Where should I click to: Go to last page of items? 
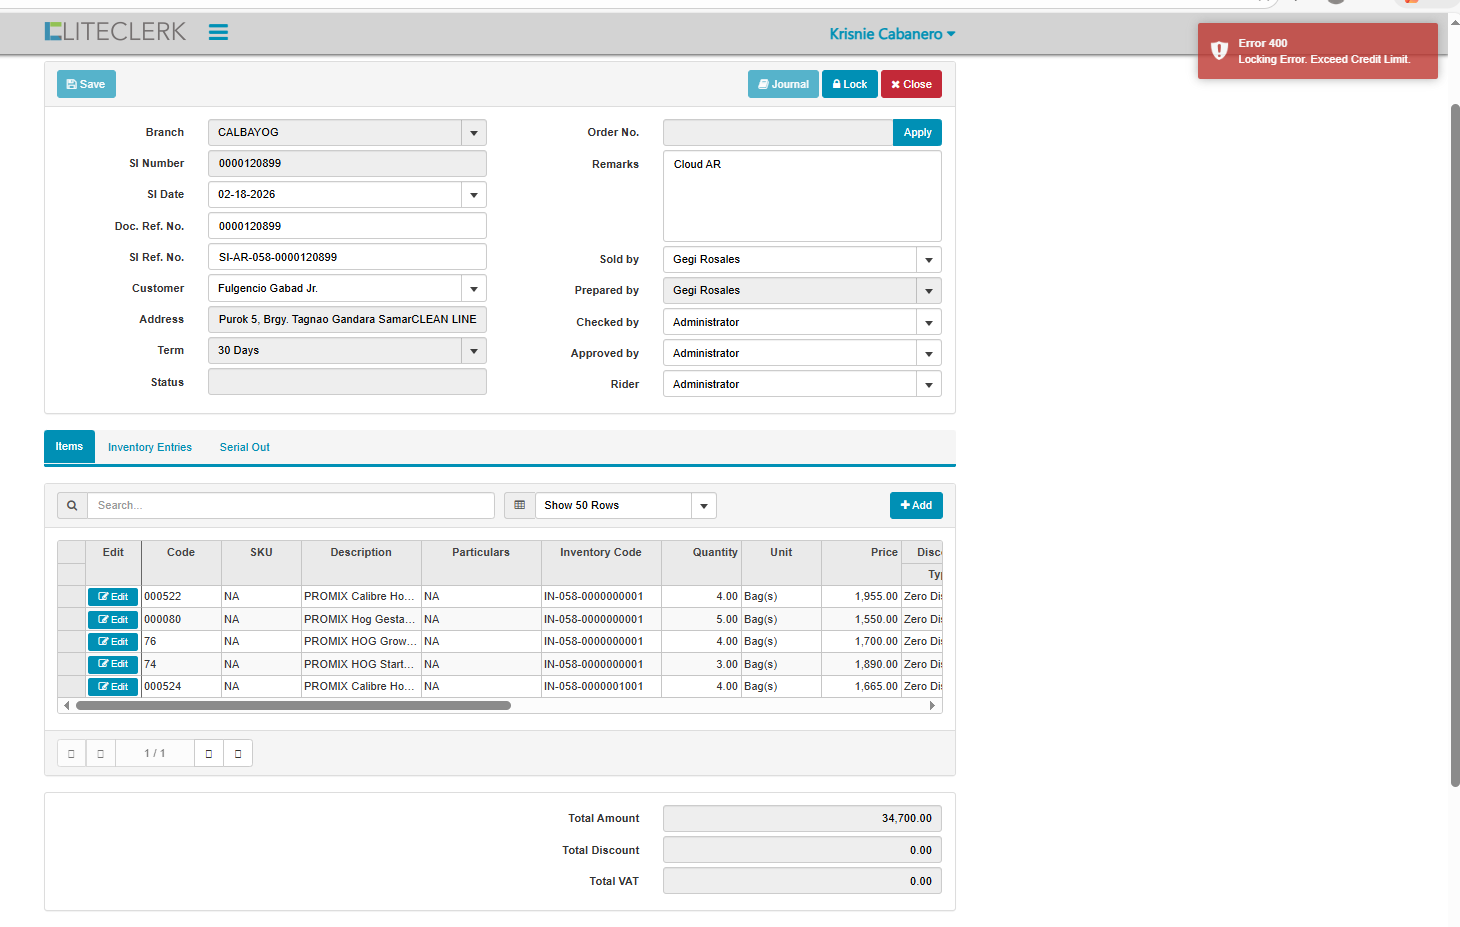pyautogui.click(x=238, y=754)
